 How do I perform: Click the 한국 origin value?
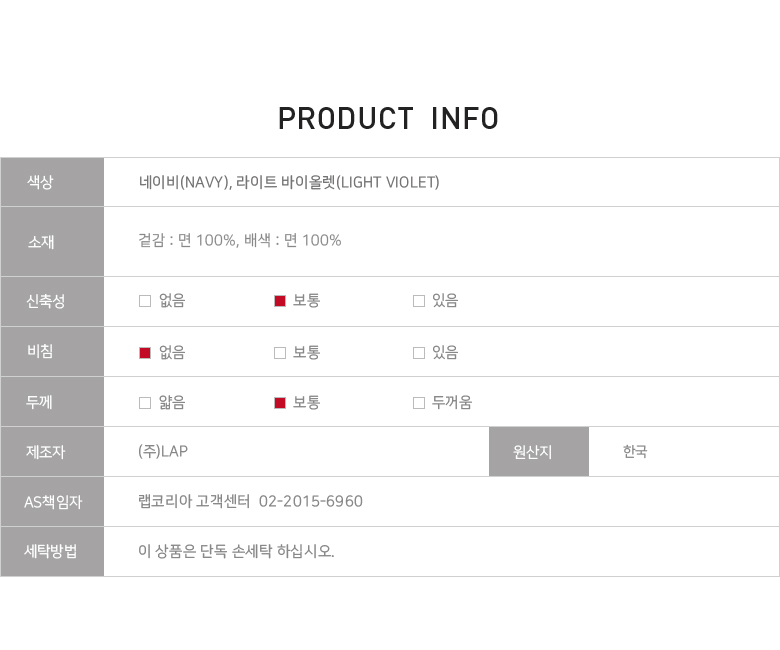(635, 452)
